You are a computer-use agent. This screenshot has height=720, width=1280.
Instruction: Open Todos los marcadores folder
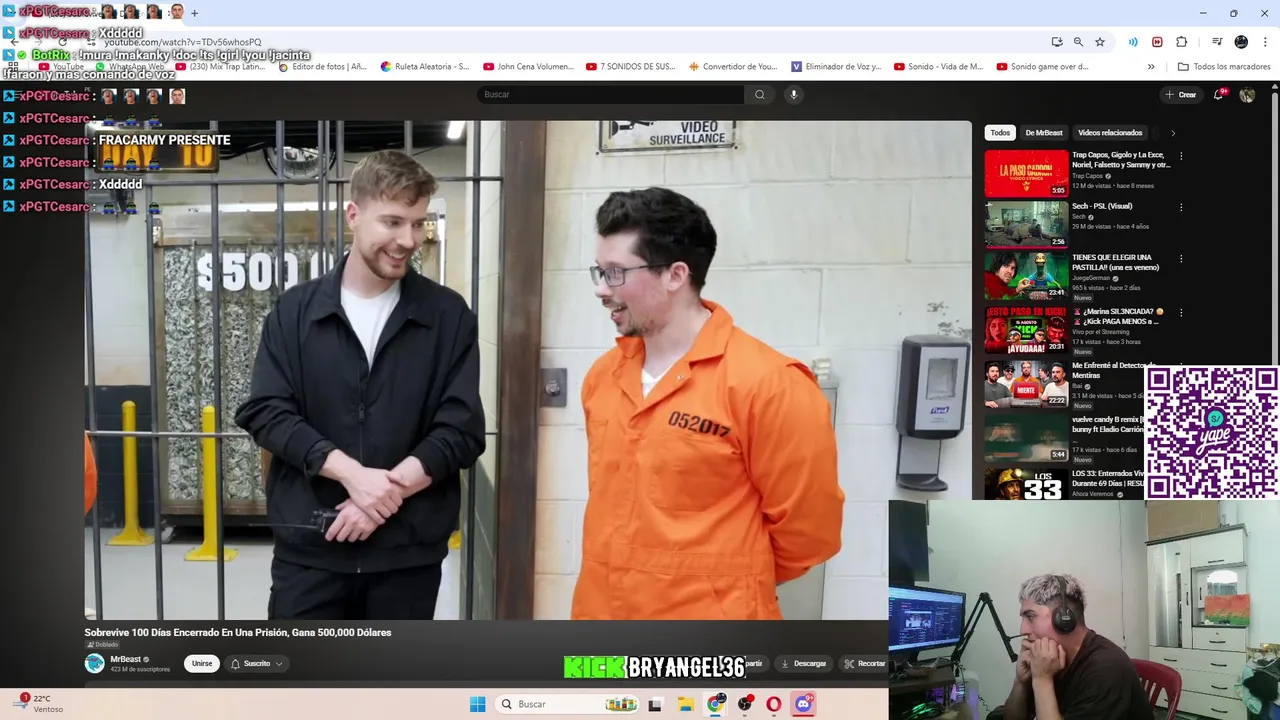(x=1224, y=67)
